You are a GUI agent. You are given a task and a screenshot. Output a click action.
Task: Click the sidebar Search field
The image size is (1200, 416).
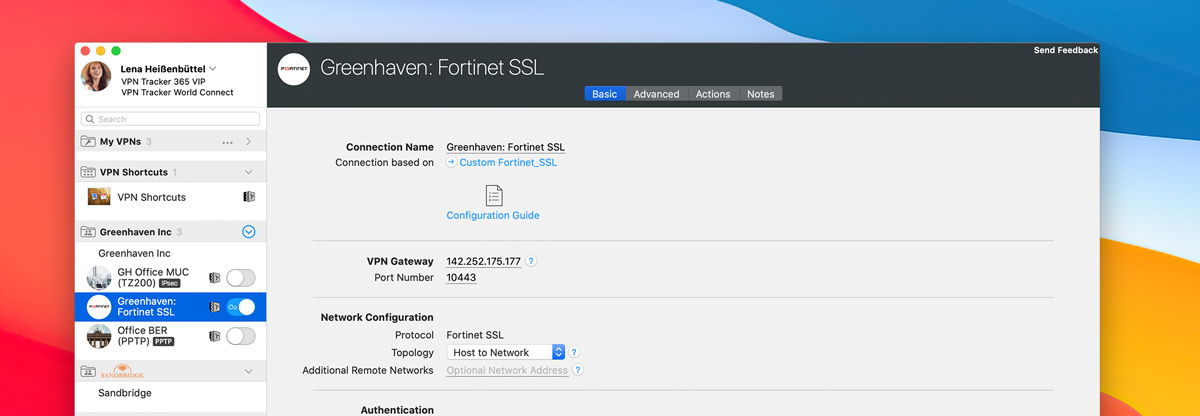[171, 119]
